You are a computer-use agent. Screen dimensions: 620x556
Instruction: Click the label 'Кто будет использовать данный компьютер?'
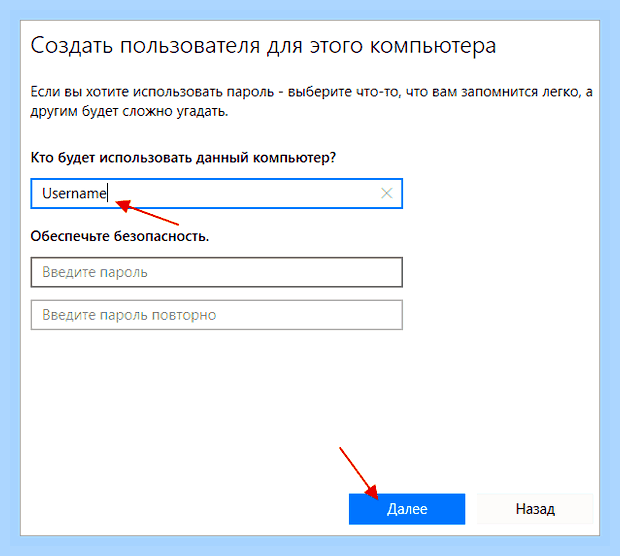point(183,158)
